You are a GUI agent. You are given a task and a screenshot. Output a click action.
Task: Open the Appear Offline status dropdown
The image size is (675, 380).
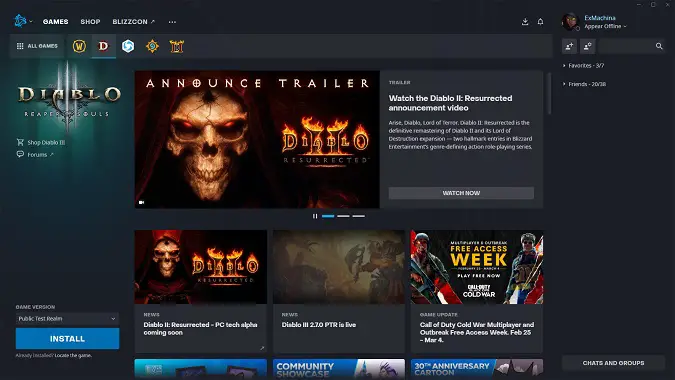tap(605, 26)
